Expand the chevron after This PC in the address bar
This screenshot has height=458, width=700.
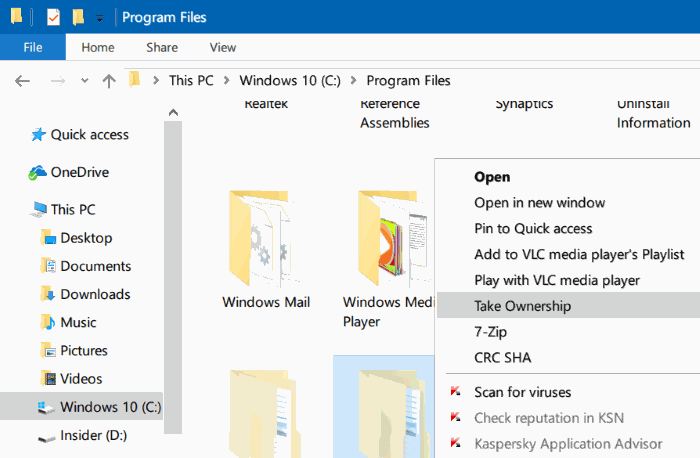click(227, 80)
